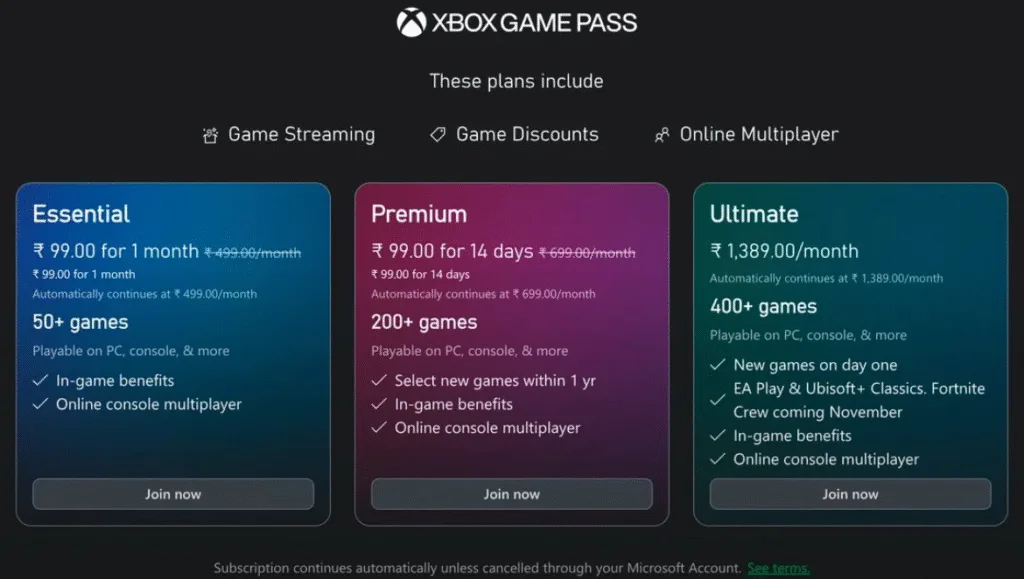This screenshot has height=579, width=1024.
Task: Click the Xbox logo icon
Action: click(x=411, y=22)
